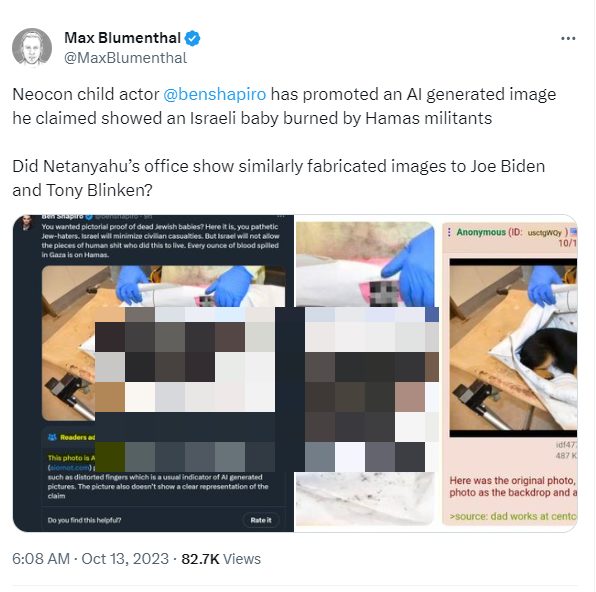Open the left embedded Ben Shapiro screenshot
The image size is (596, 592).
pos(153,373)
